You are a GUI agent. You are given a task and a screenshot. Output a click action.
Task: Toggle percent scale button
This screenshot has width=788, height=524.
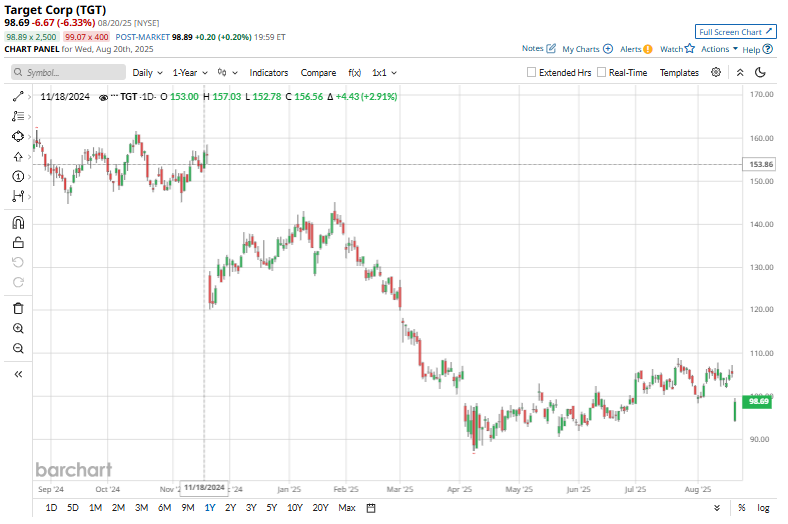pyautogui.click(x=742, y=508)
